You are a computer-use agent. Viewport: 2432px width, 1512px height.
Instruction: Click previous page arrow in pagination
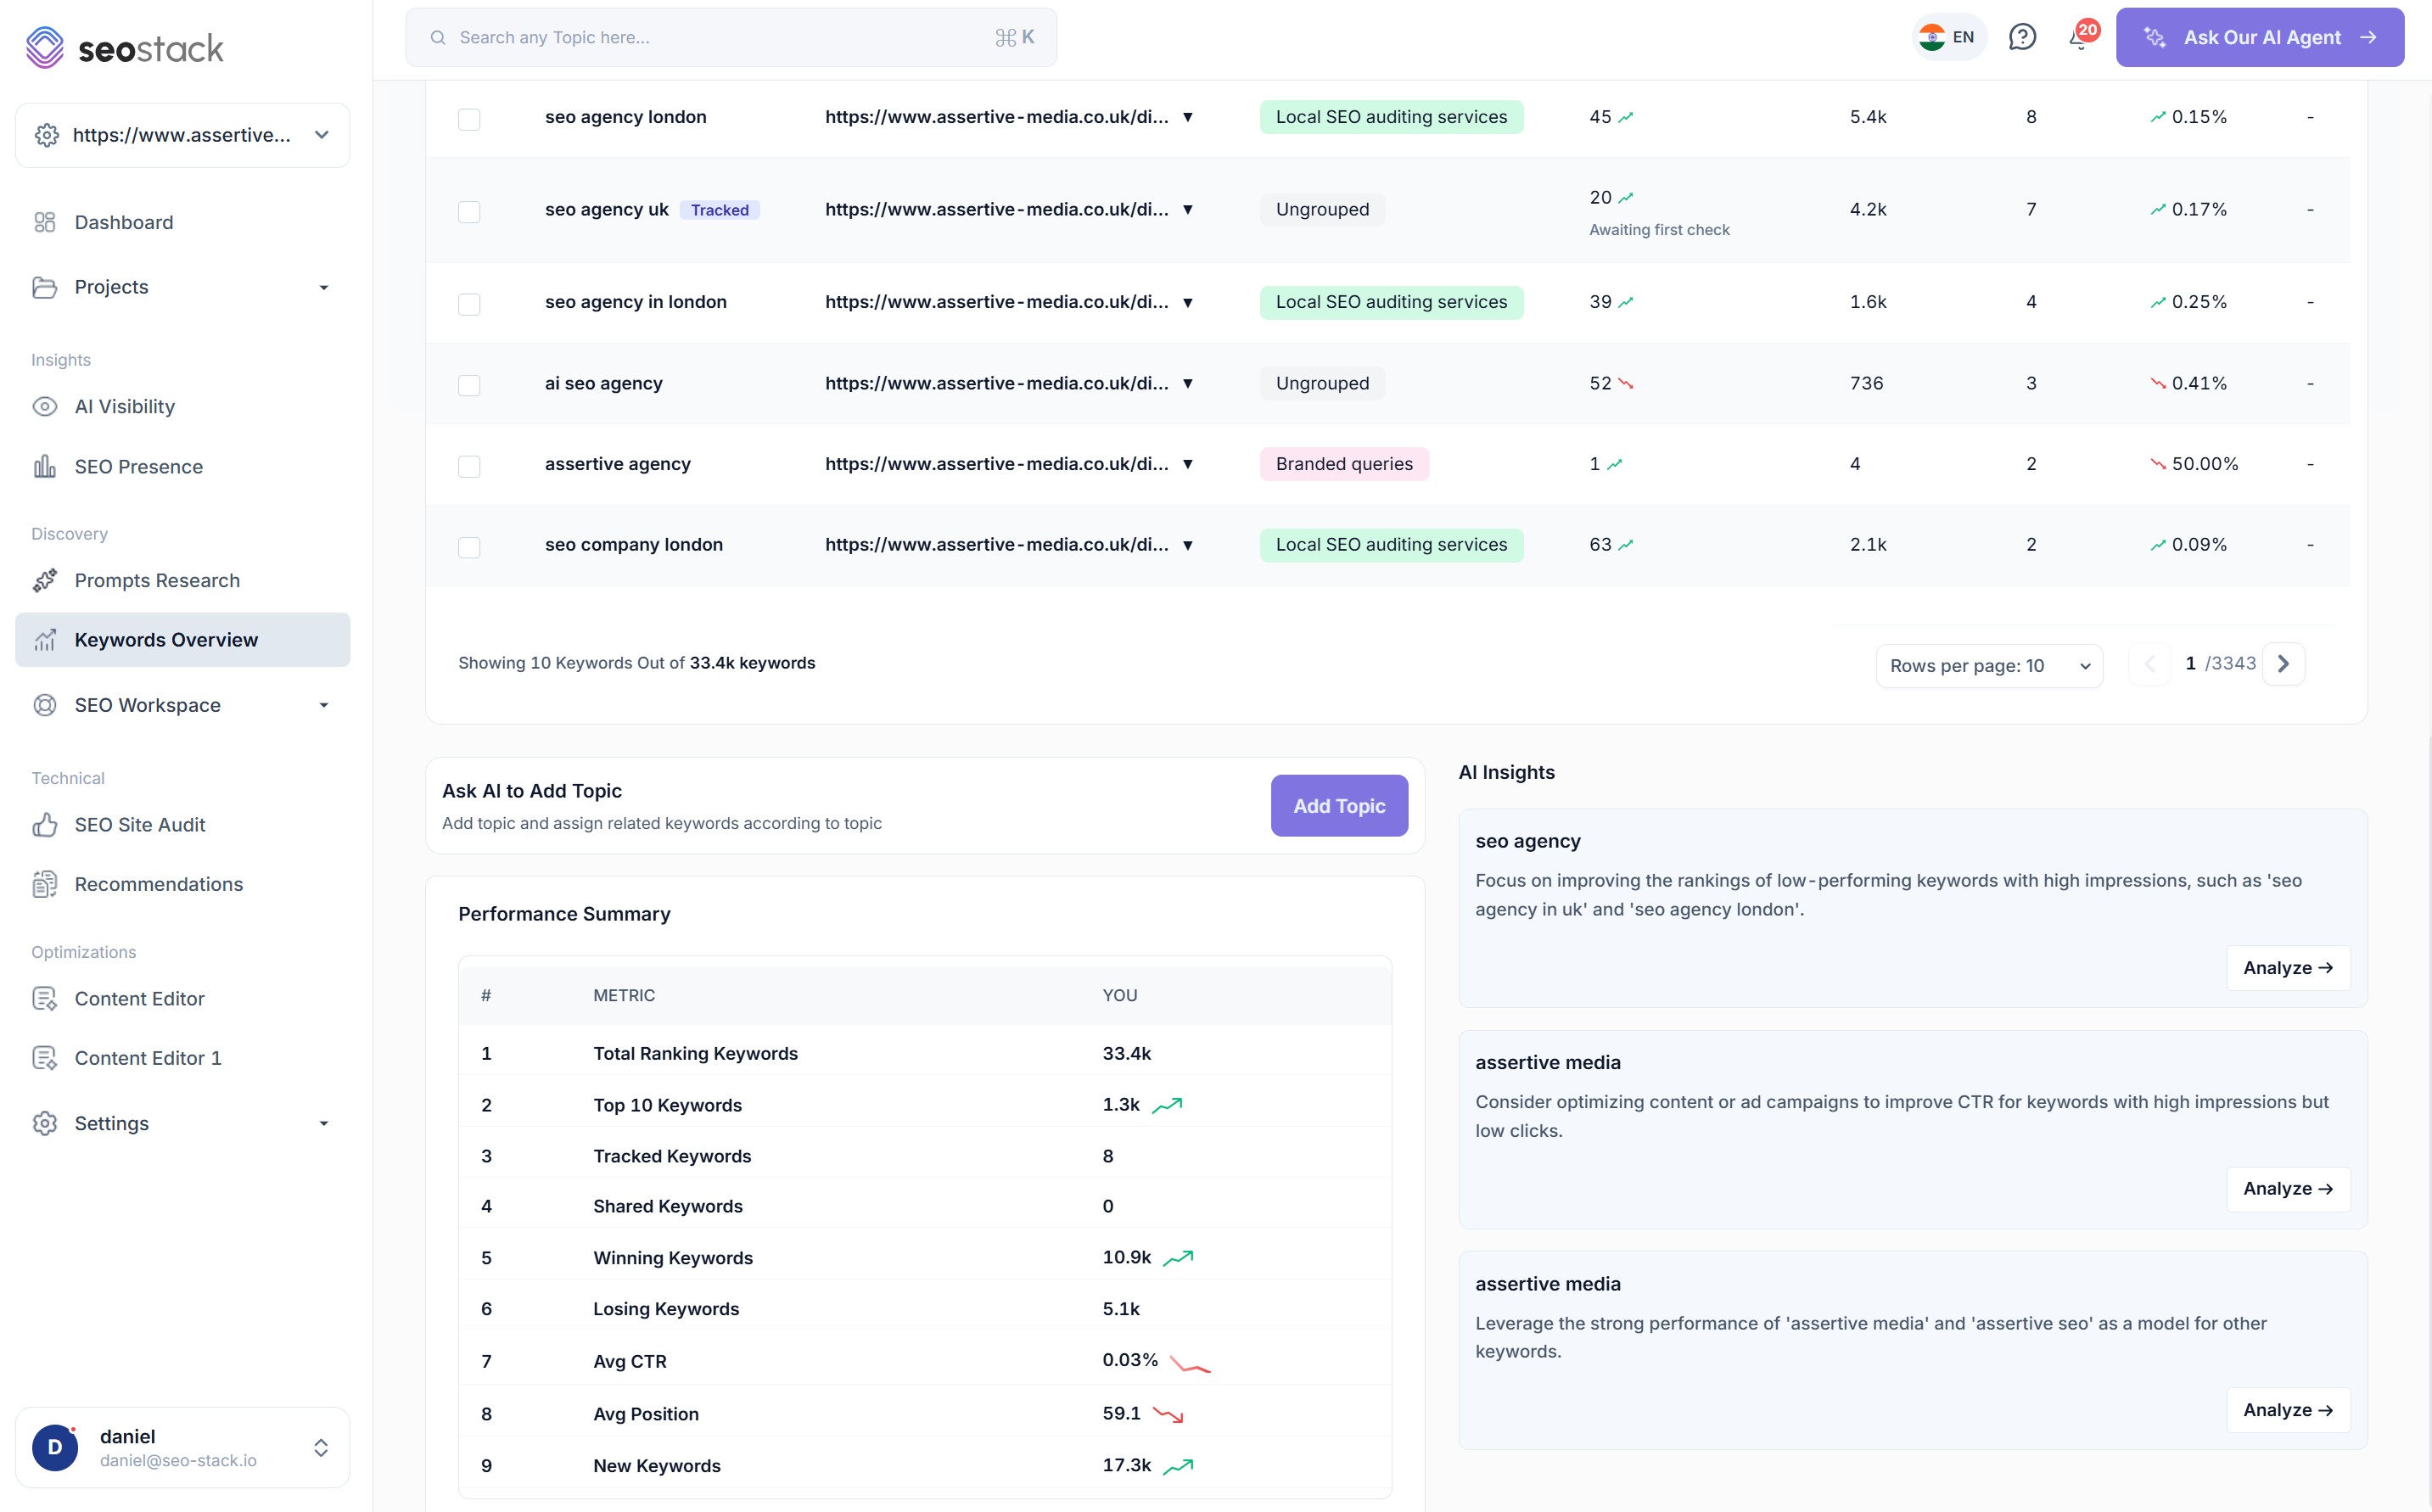(x=2149, y=663)
